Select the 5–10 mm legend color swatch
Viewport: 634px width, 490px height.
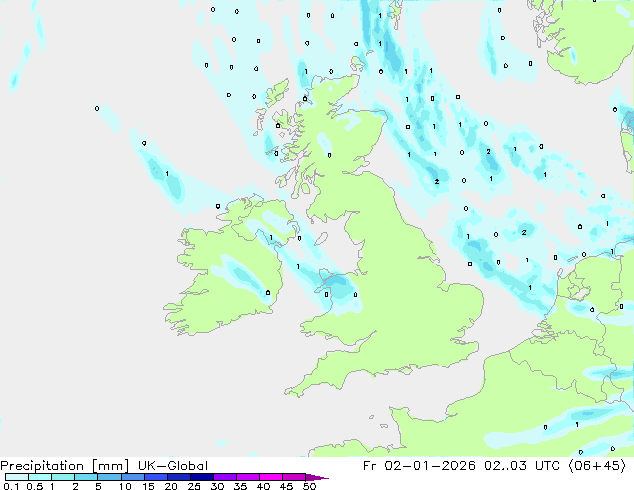(109, 477)
